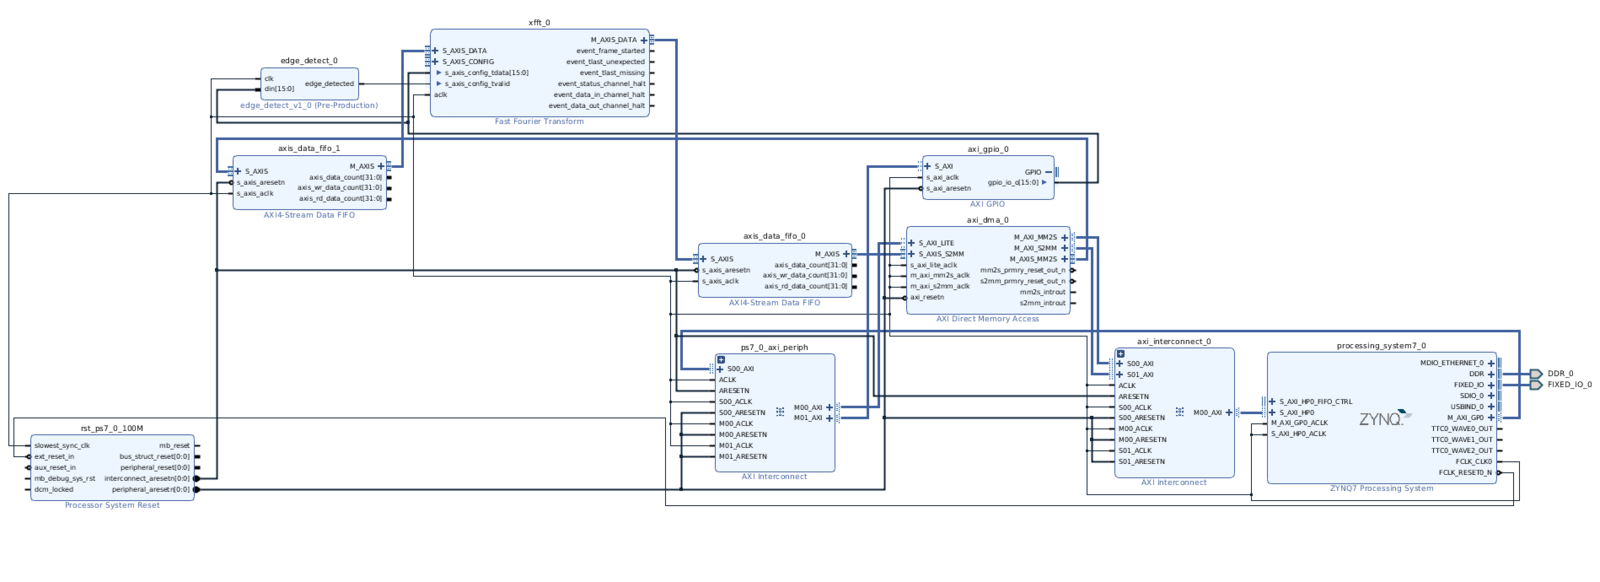The width and height of the screenshot is (1600, 582).
Task: Expand S_AXI_HP0_FIFO_CTRL on the ZYNQ block
Action: point(1272,402)
